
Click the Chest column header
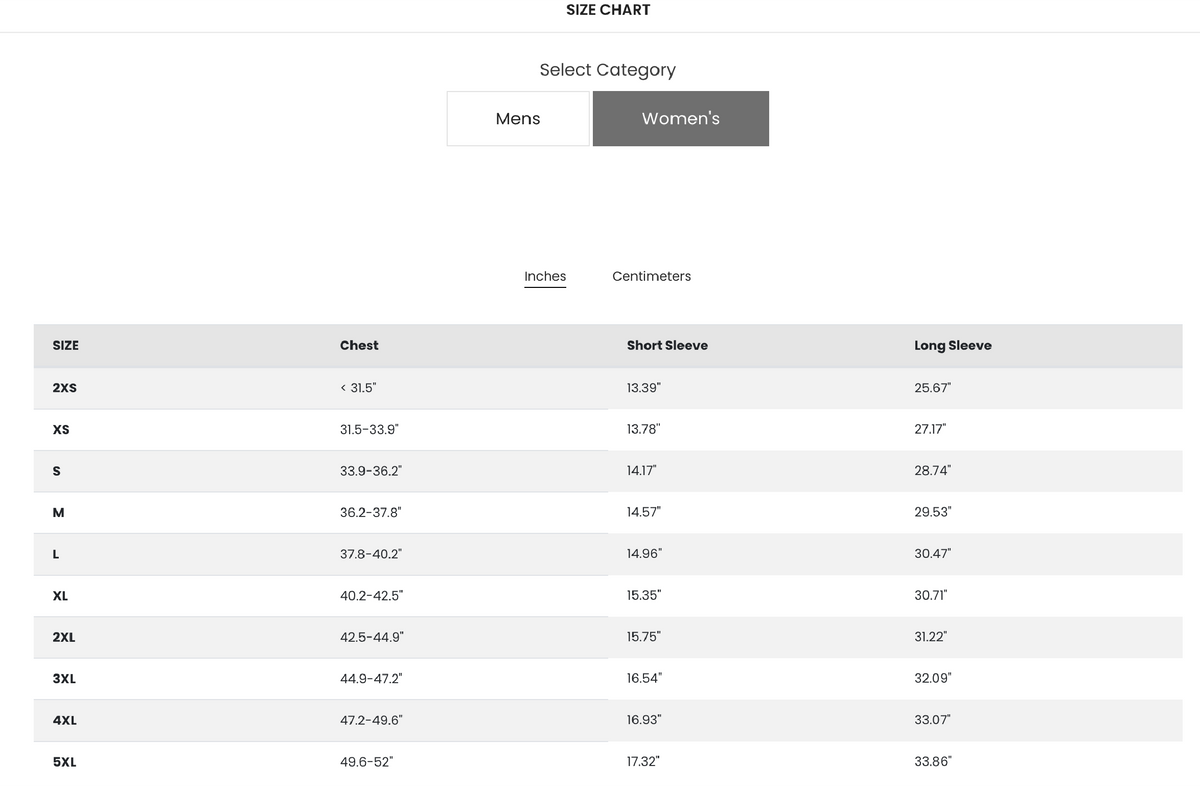tap(359, 345)
